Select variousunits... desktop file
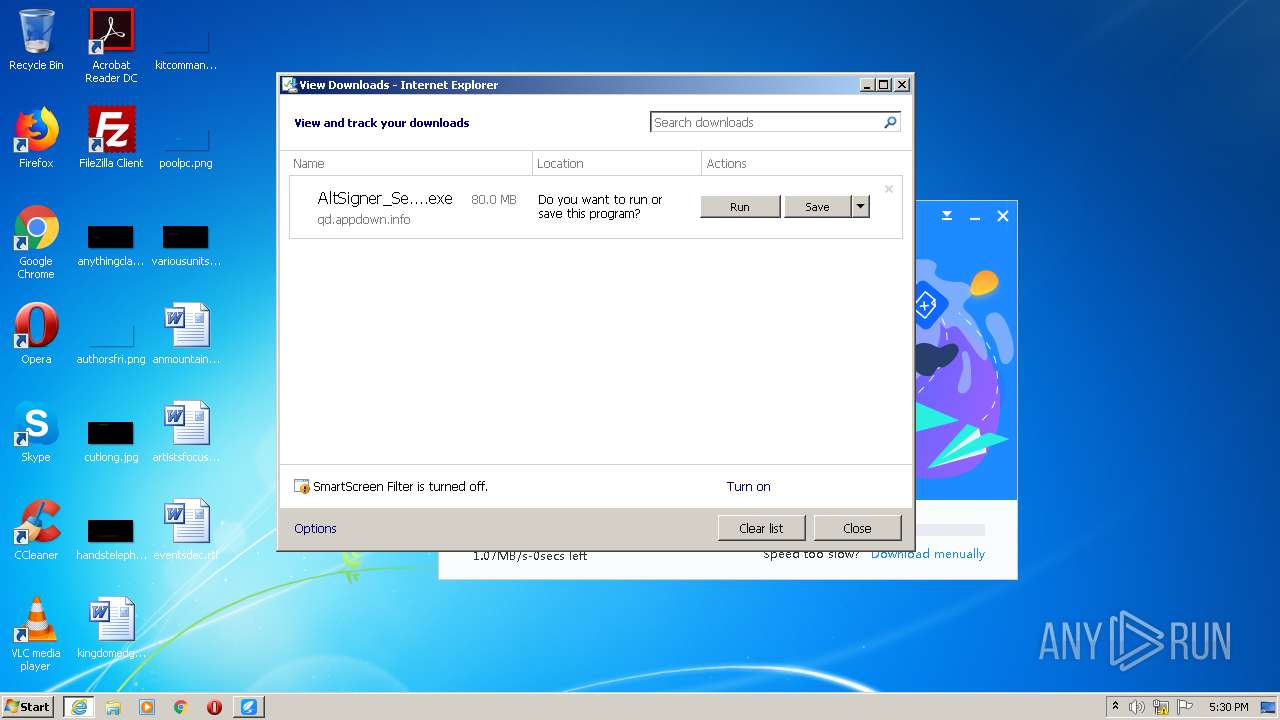Image resolution: width=1280 pixels, height=720 pixels. click(186, 246)
